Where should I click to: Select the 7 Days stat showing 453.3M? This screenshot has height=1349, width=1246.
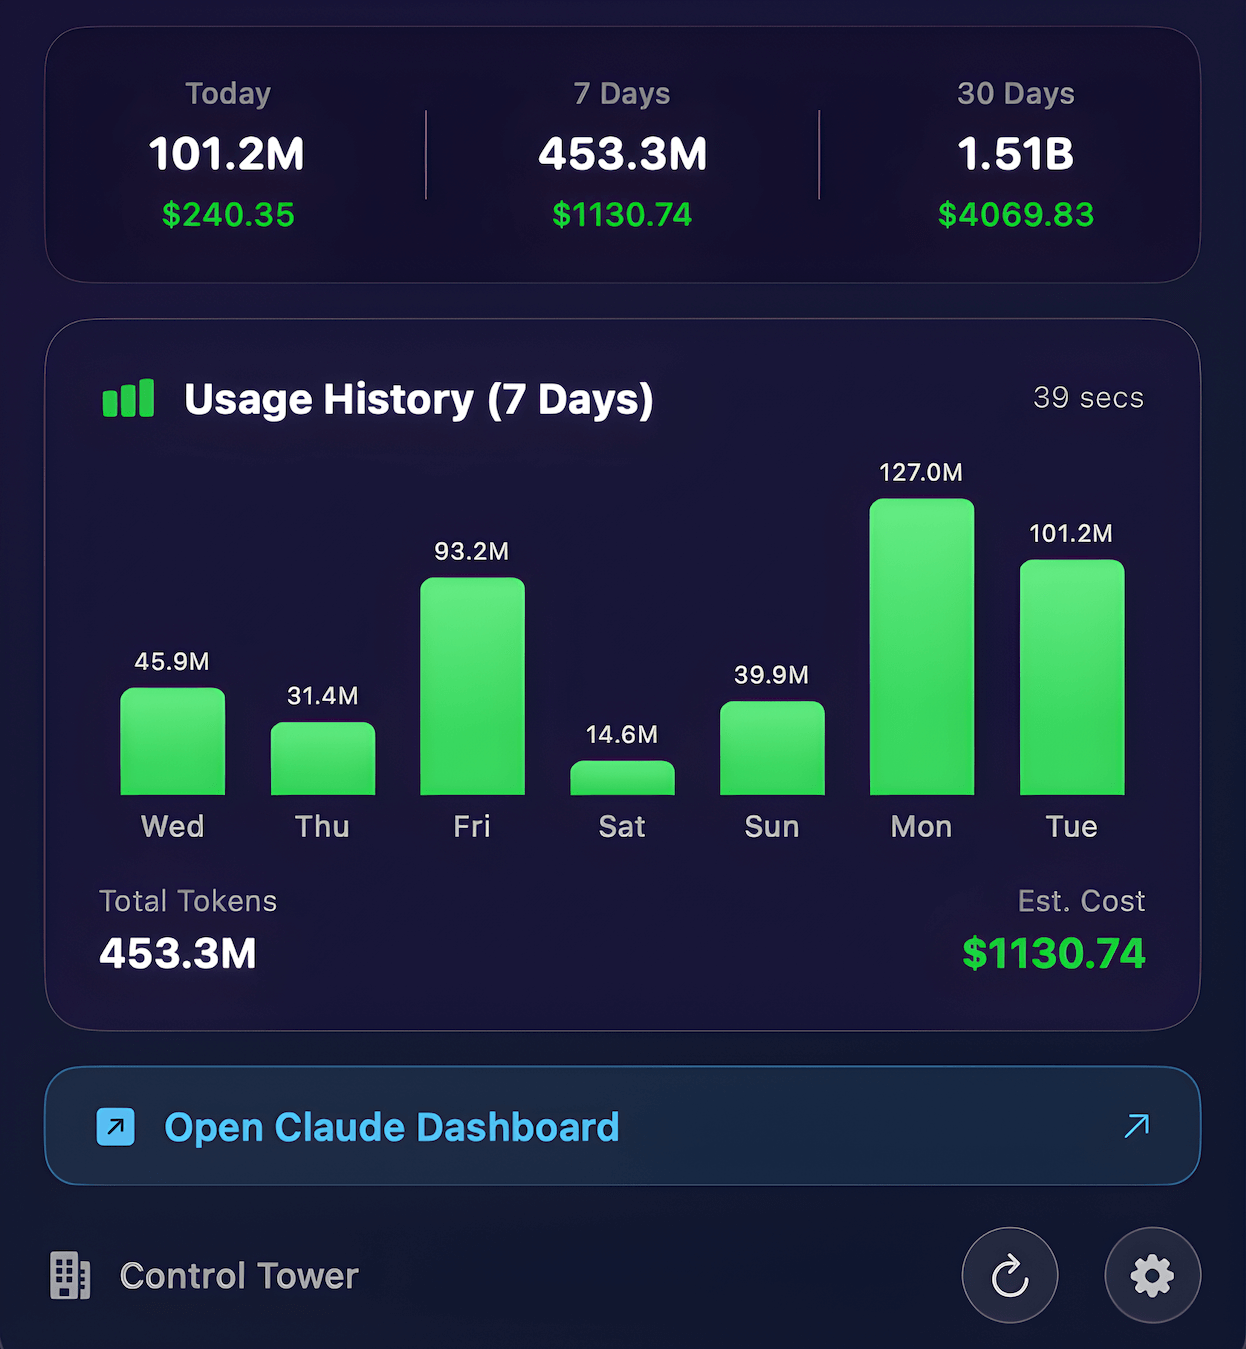click(623, 155)
